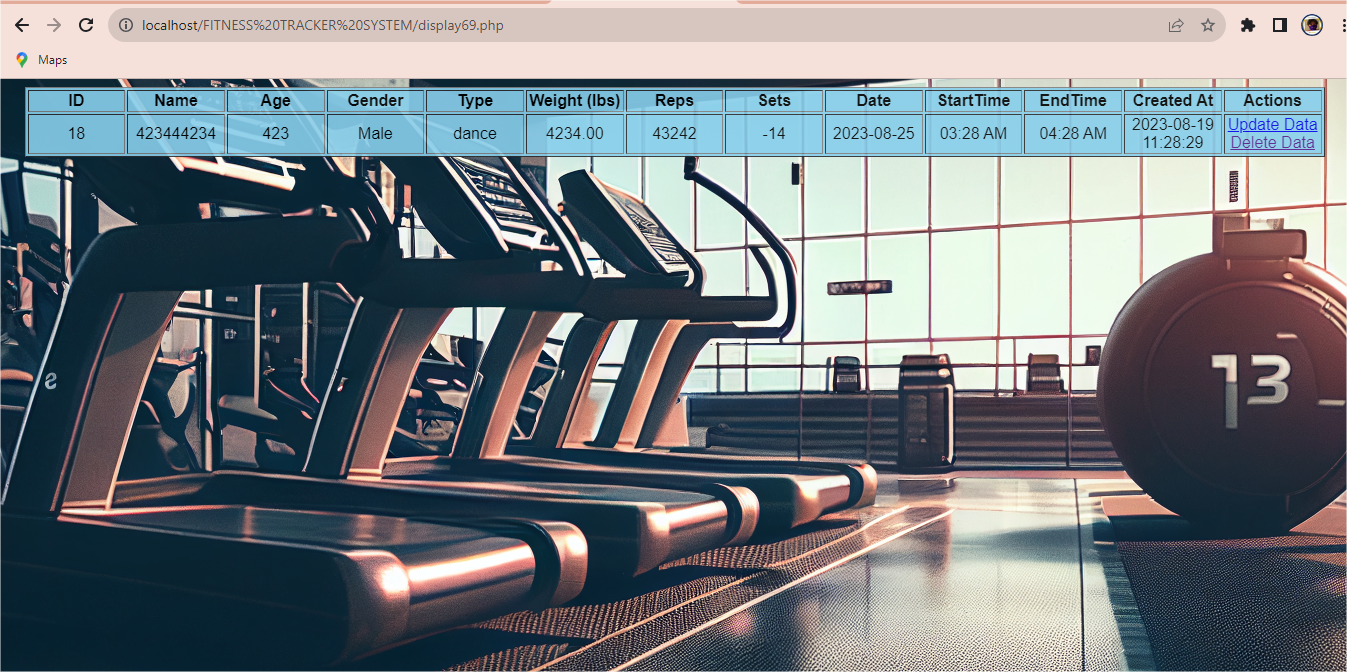Screen dimensions: 1347x672
Task: Click the date cell 2023-08-25
Action: tap(874, 134)
